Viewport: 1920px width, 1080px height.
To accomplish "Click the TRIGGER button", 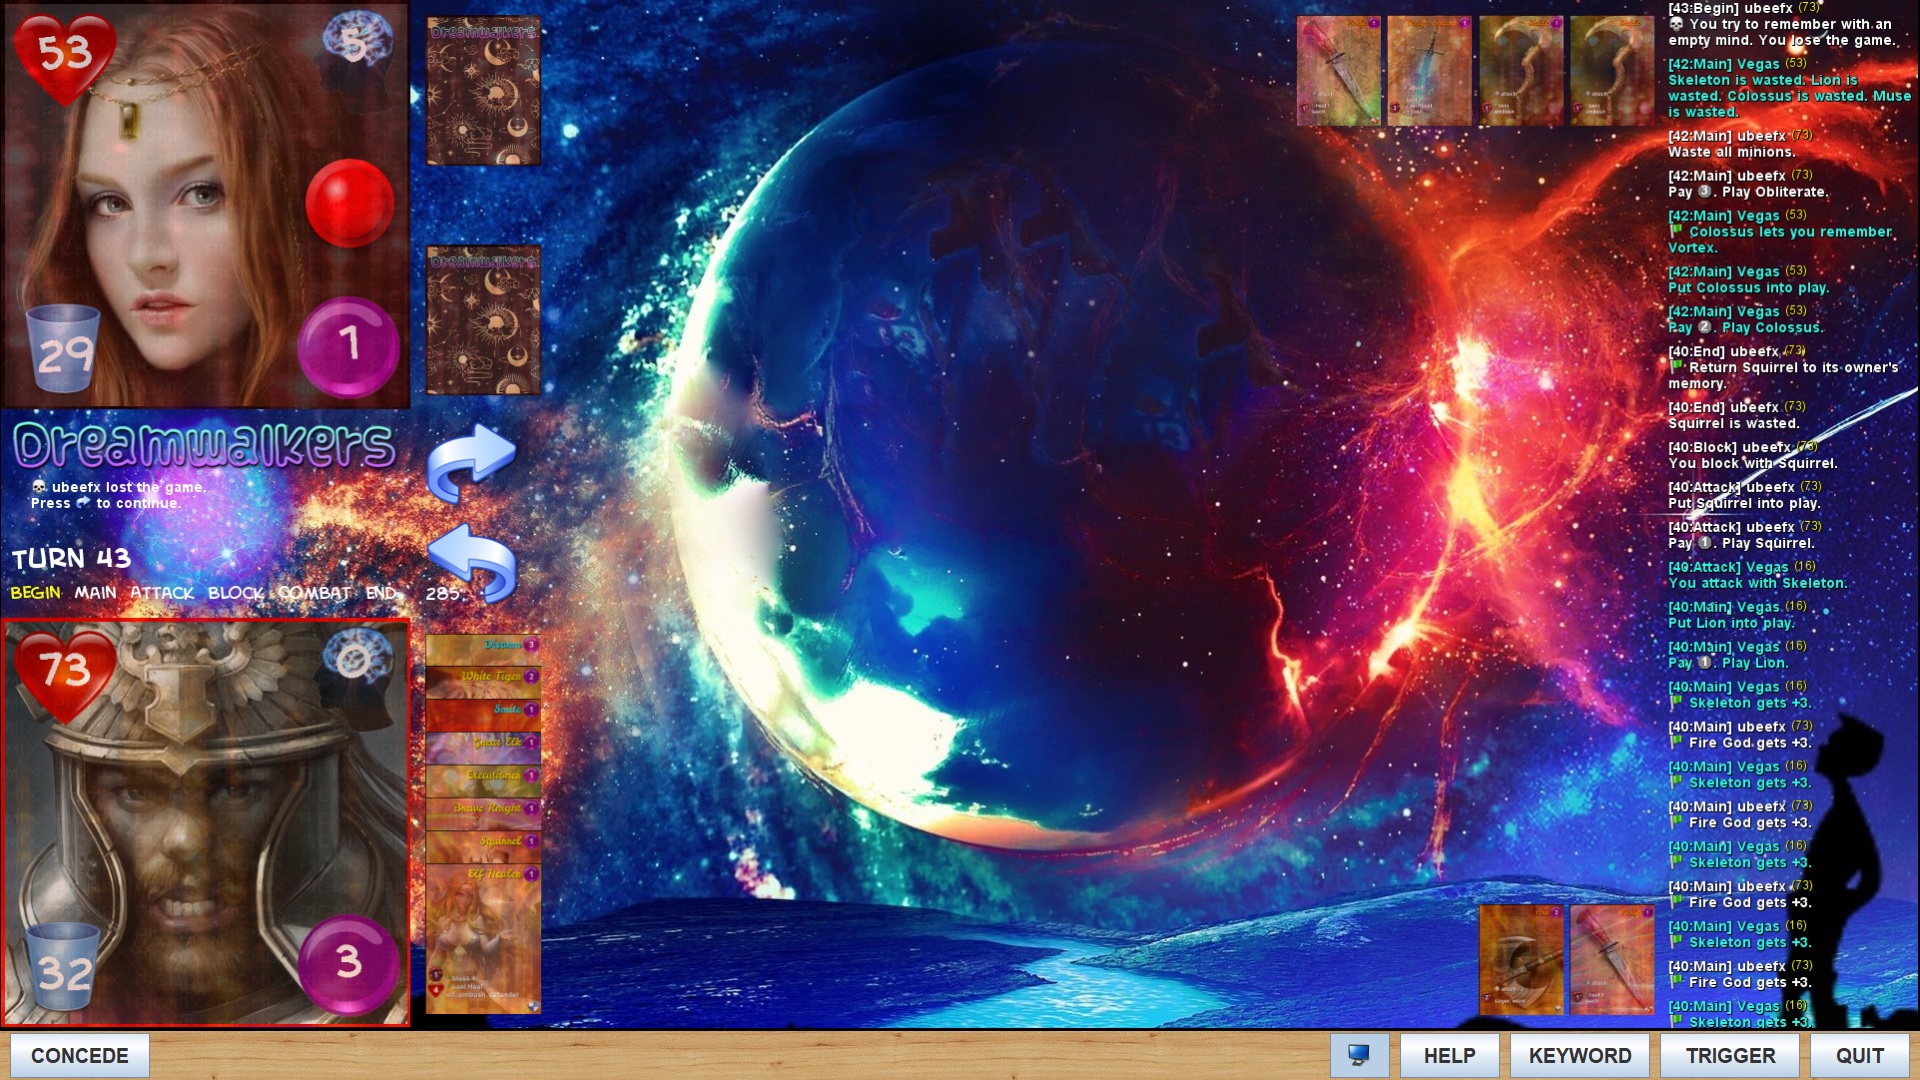I will click(1730, 1055).
